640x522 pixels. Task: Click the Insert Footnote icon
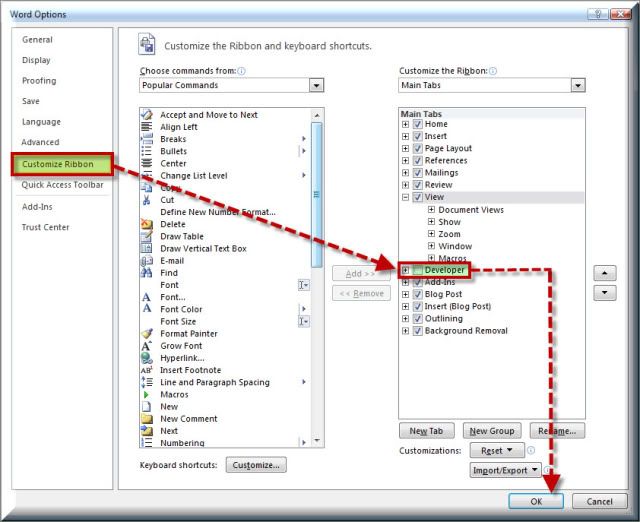pyautogui.click(x=147, y=370)
